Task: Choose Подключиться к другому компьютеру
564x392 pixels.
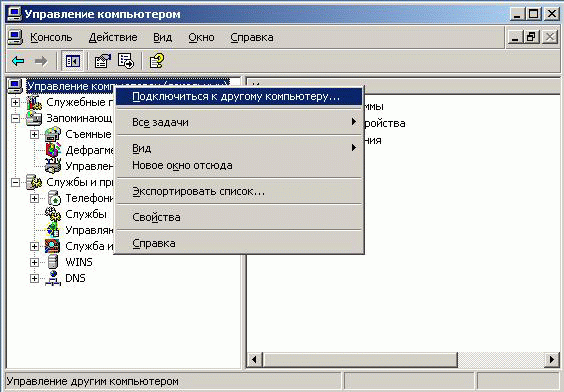Action: (239, 96)
